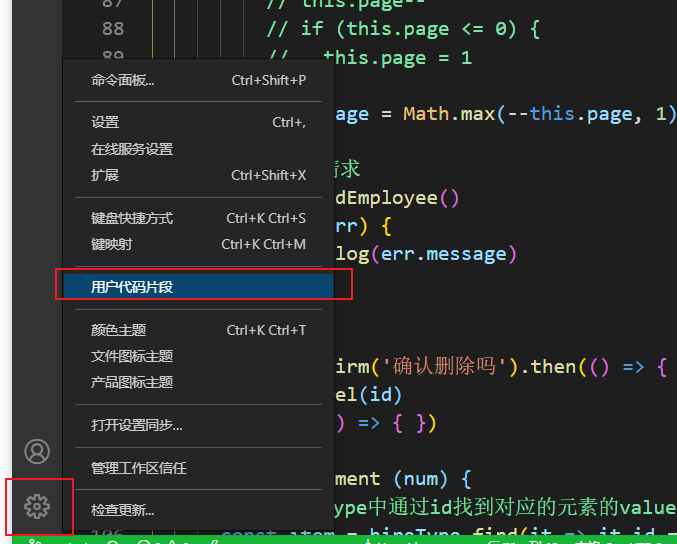677x544 pixels.
Task: Open 在线服务设置 menu entry
Action: tap(198, 149)
